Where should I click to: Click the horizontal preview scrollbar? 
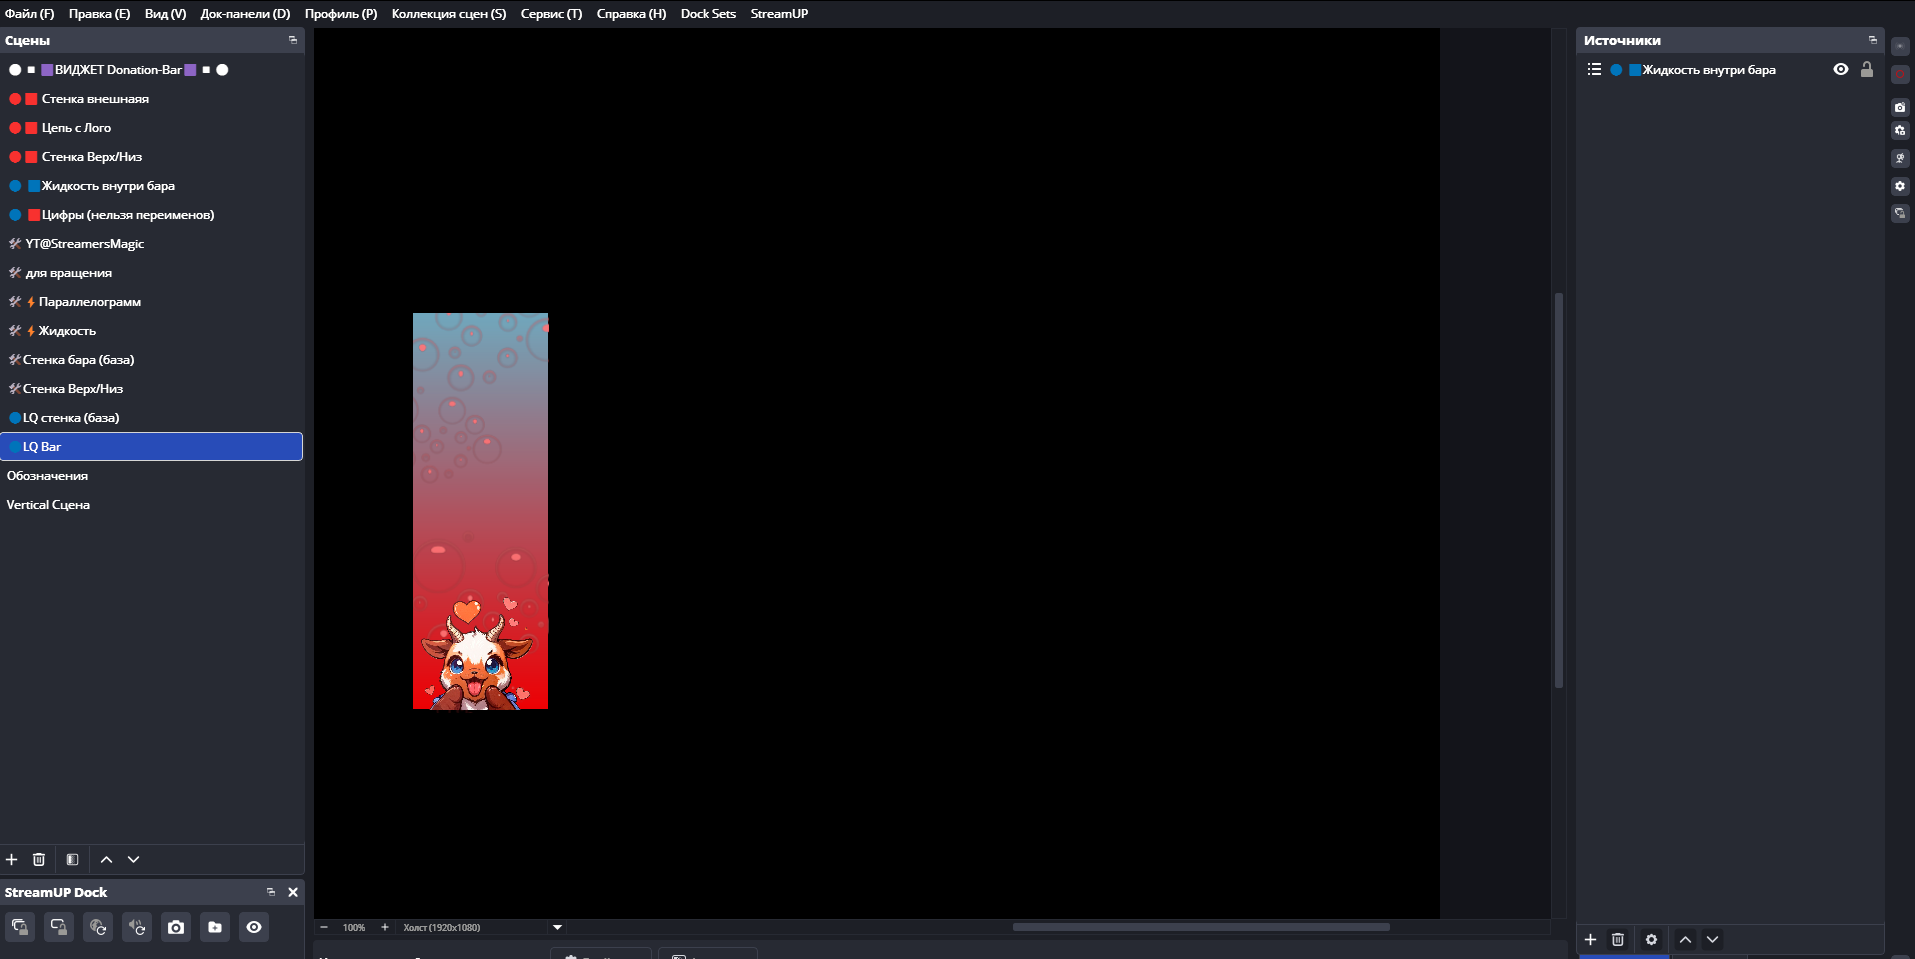[x=1200, y=927]
